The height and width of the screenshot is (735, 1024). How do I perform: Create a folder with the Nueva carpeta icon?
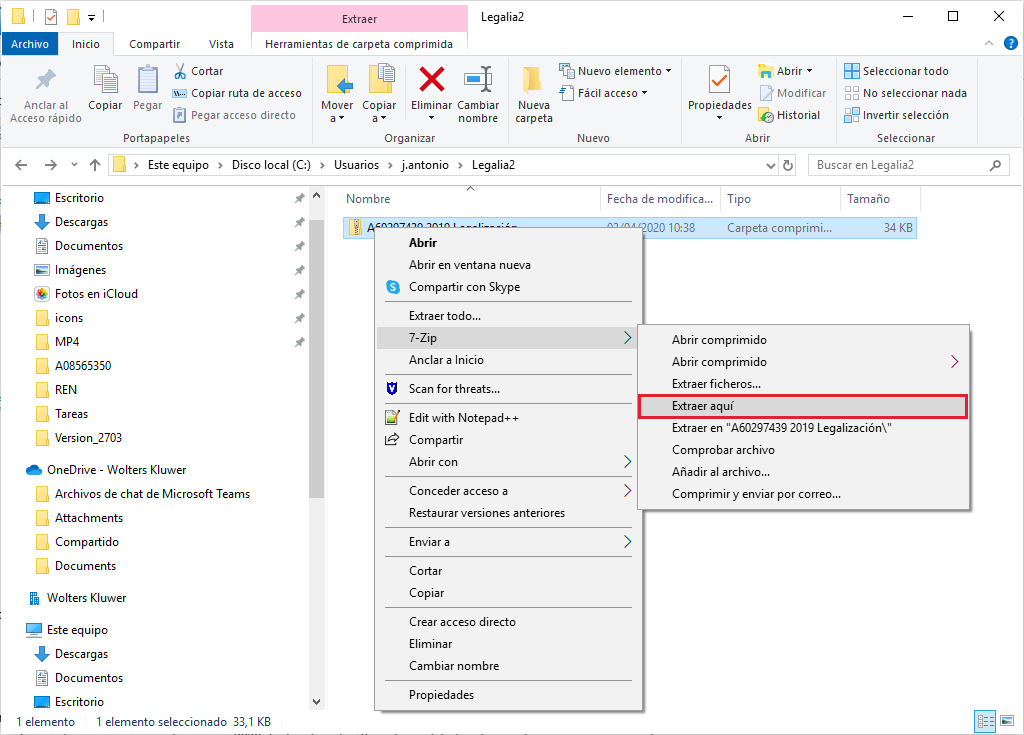[x=533, y=80]
